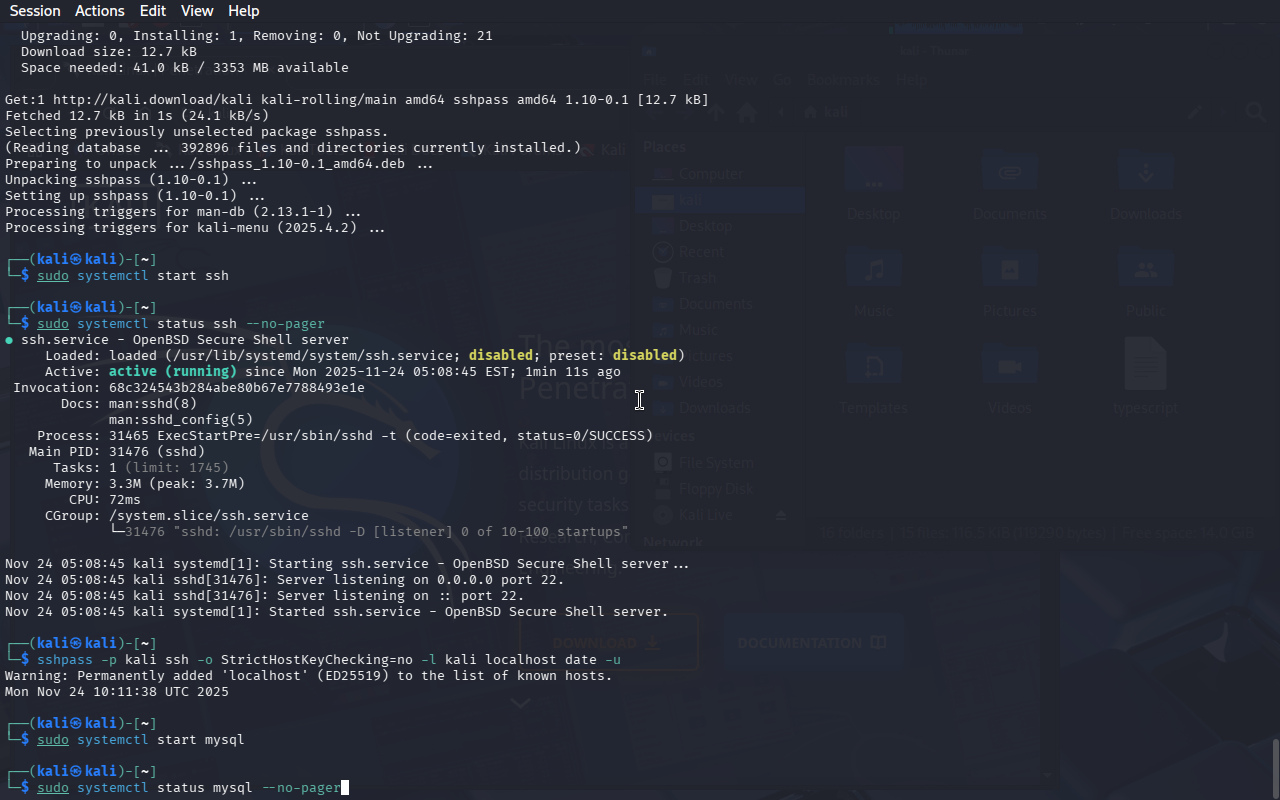Click the green 'active (running)' status text

tap(172, 372)
